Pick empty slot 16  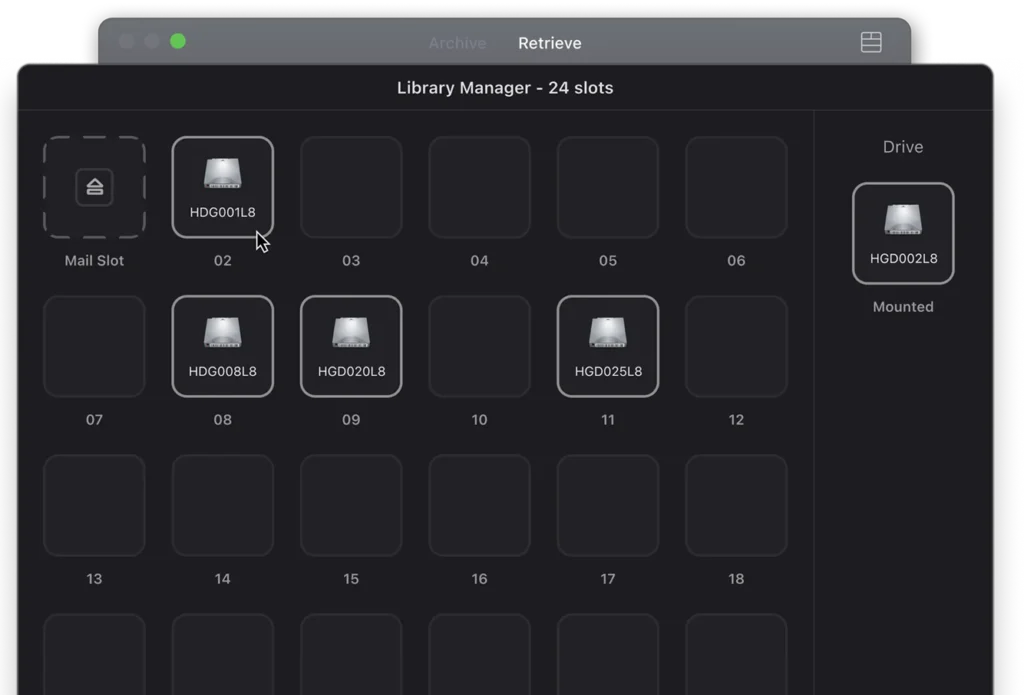(479, 505)
